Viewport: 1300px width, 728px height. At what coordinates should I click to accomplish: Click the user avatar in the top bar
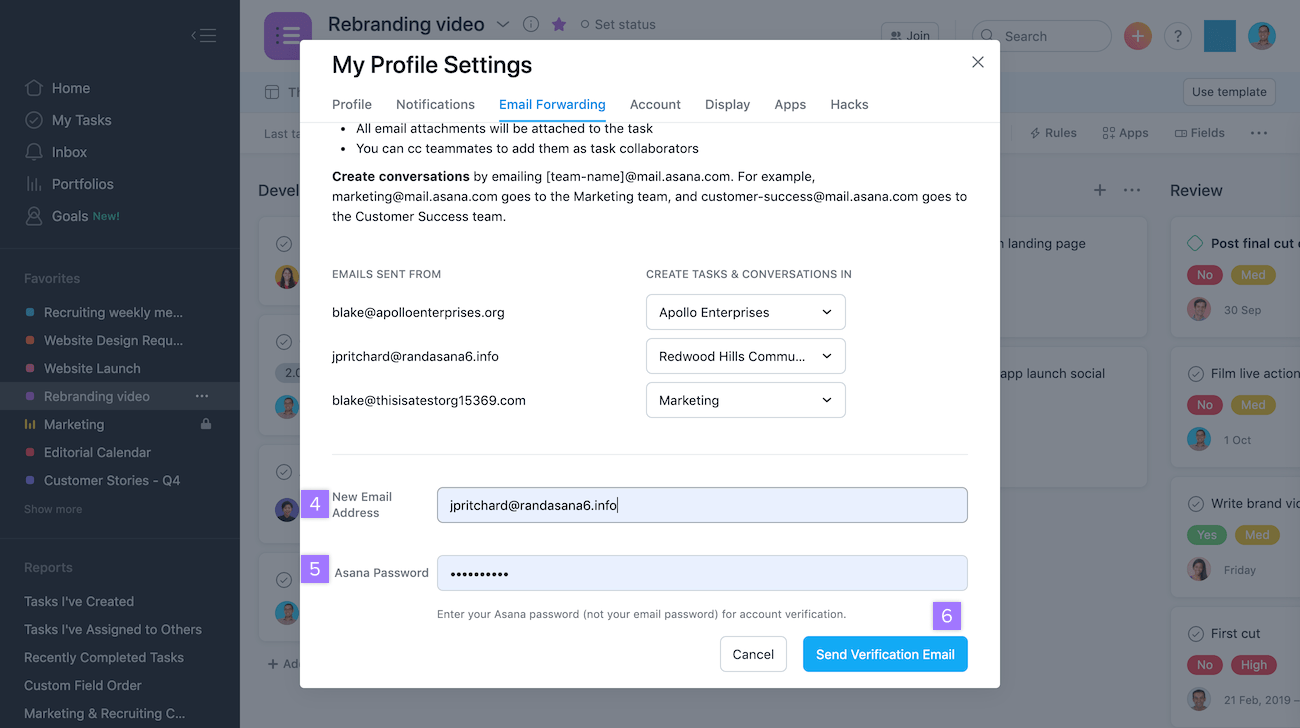[x=1262, y=36]
